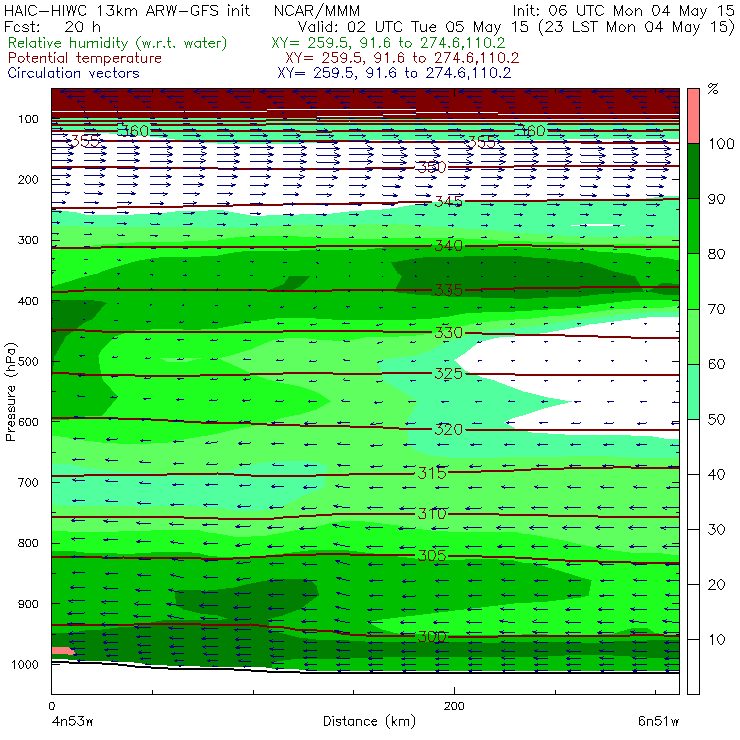Click the '345' contour label

pyautogui.click(x=448, y=202)
